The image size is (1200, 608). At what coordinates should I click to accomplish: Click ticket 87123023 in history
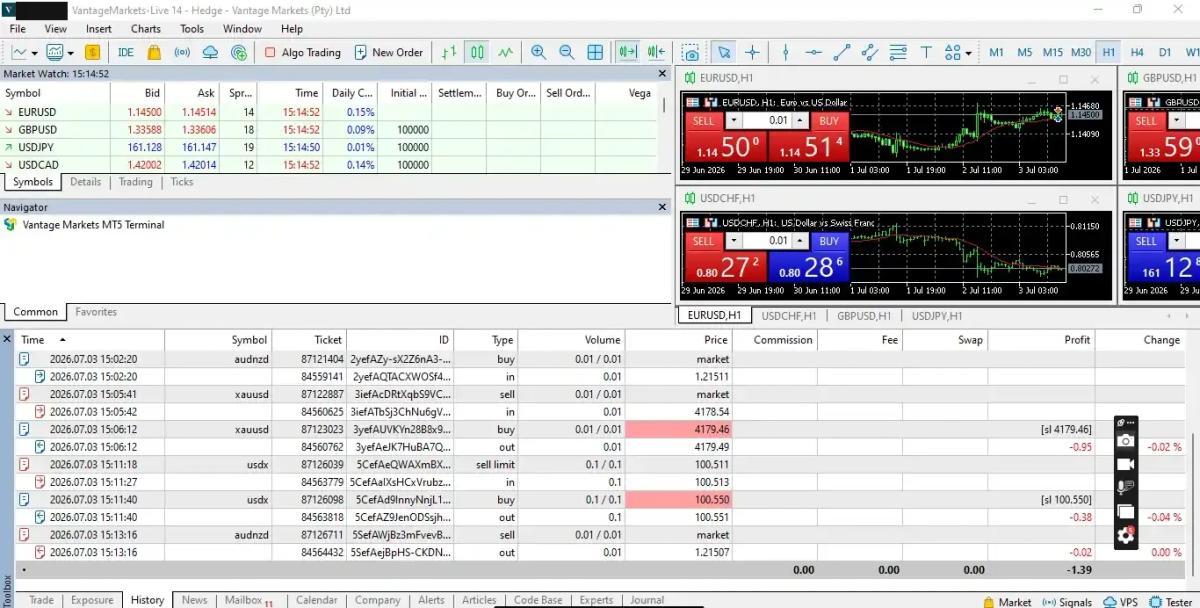322,429
